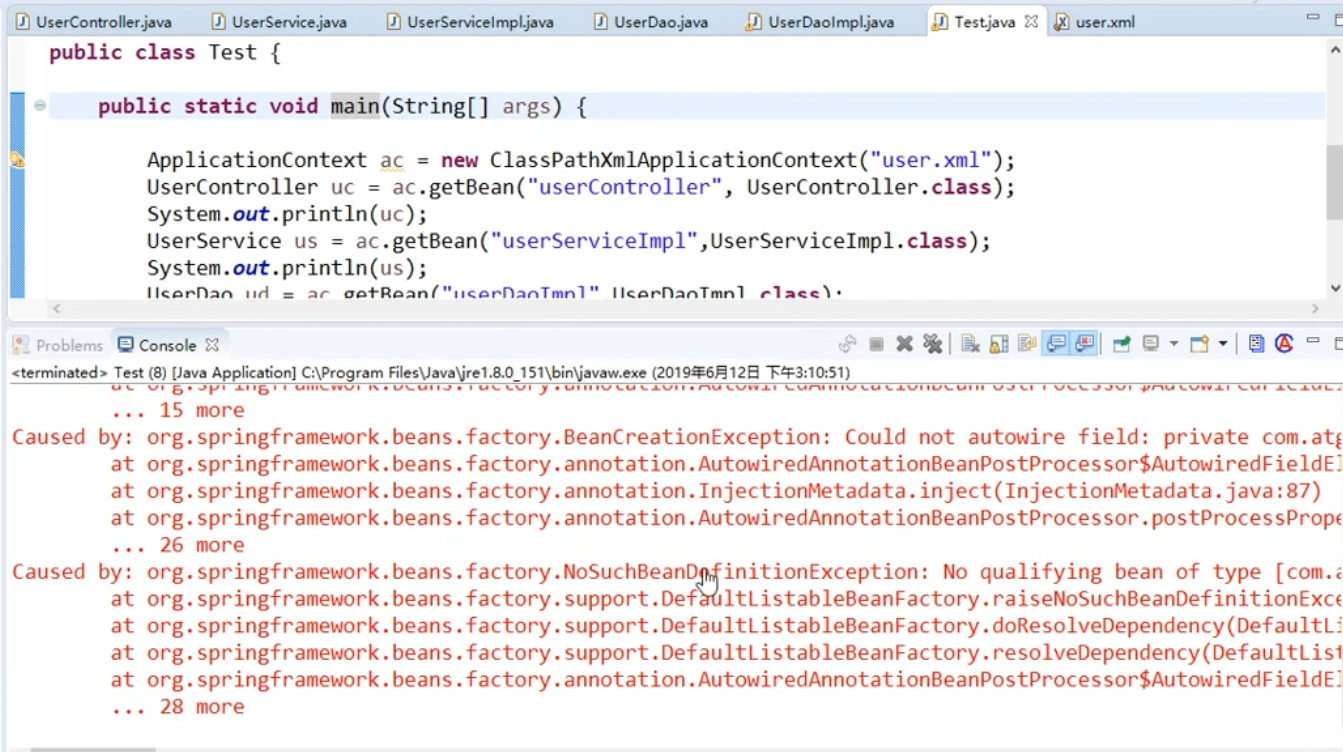
Task: Click the doResolveDependency stack trace line
Action: click(x=726, y=626)
